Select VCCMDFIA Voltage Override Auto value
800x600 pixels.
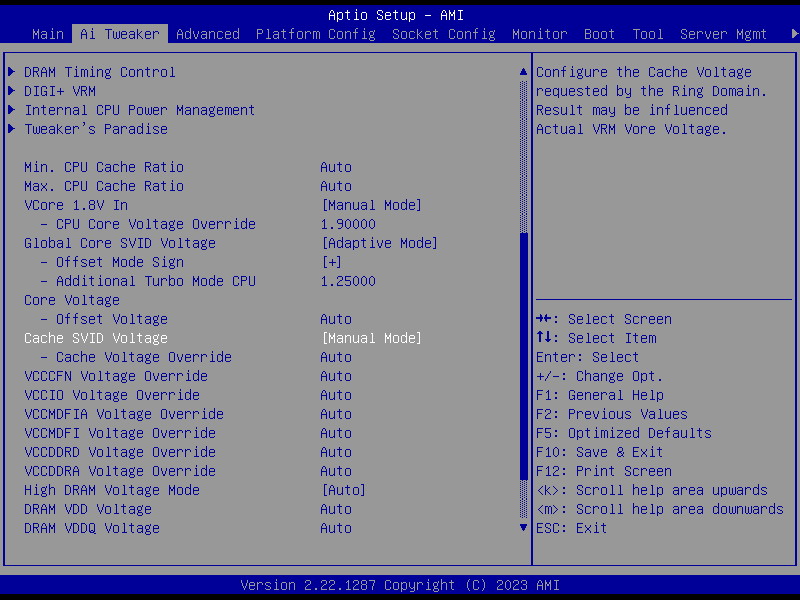pyautogui.click(x=336, y=414)
